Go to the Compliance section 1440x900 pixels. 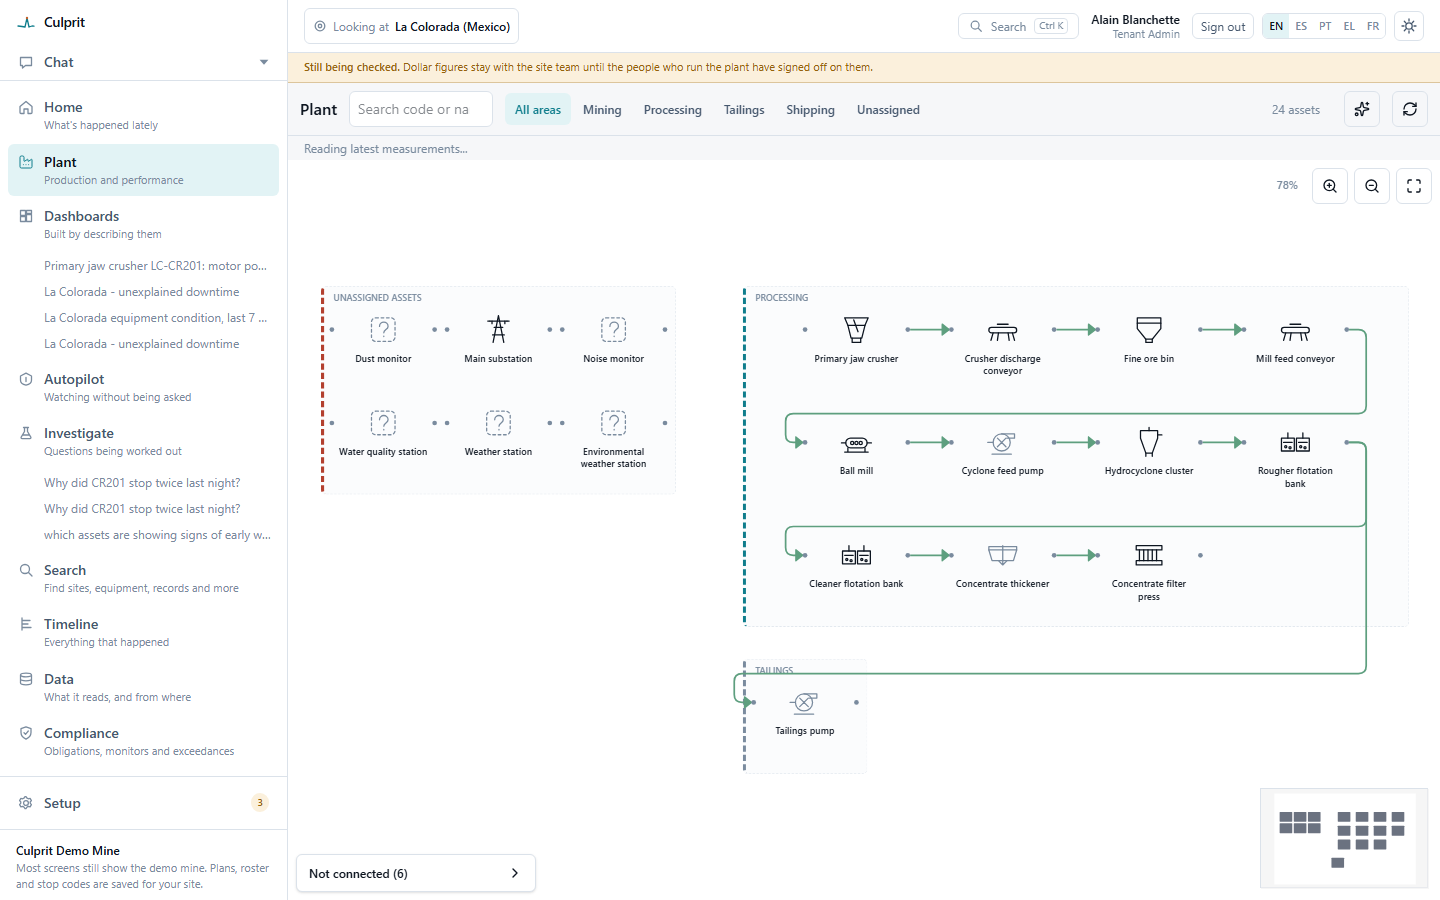coord(143,741)
